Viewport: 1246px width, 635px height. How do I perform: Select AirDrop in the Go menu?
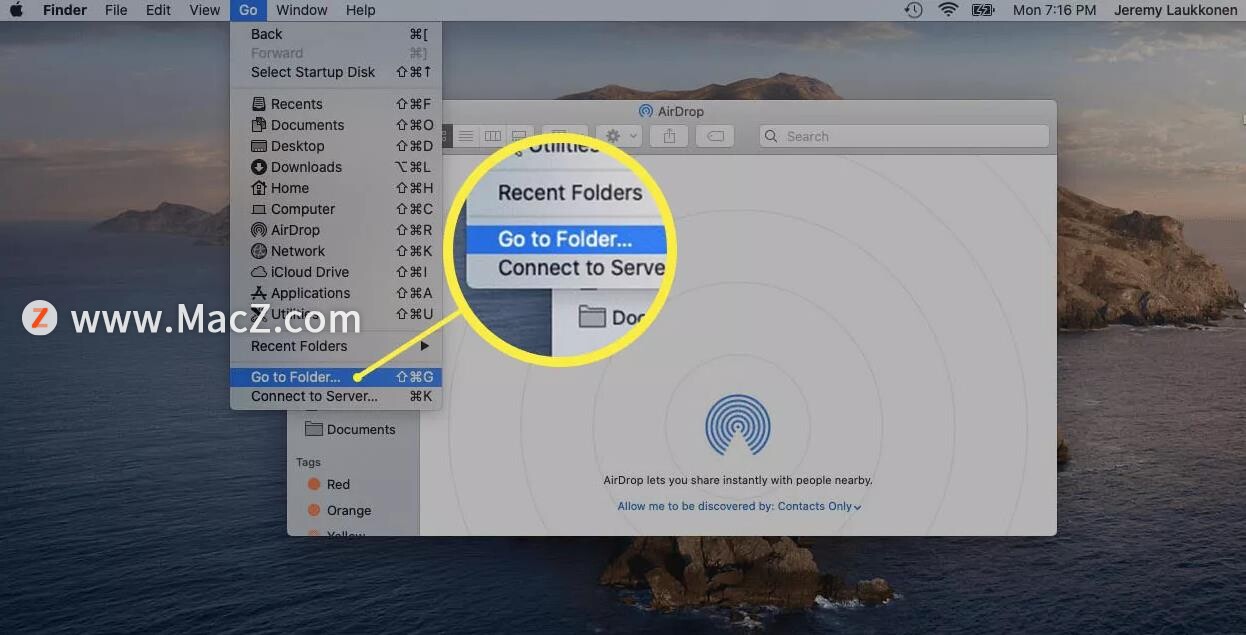coord(336,230)
